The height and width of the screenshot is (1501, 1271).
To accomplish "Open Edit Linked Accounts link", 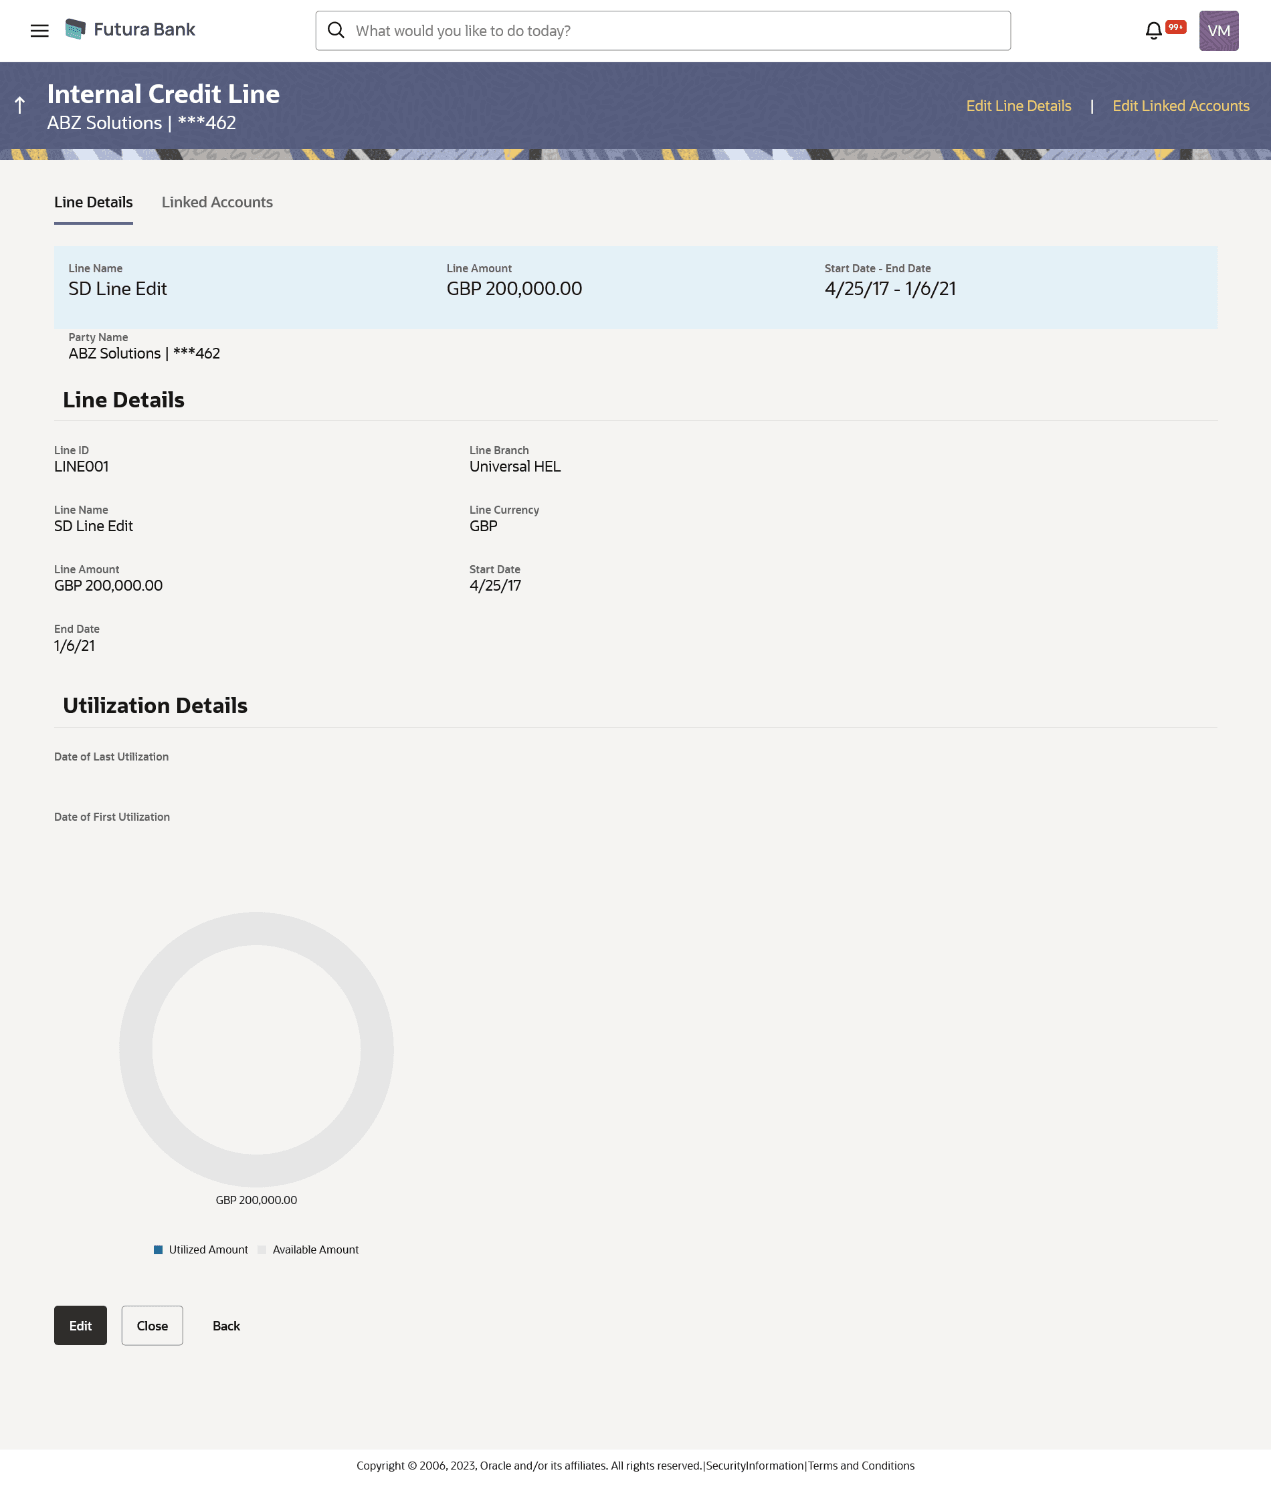I will (x=1181, y=106).
